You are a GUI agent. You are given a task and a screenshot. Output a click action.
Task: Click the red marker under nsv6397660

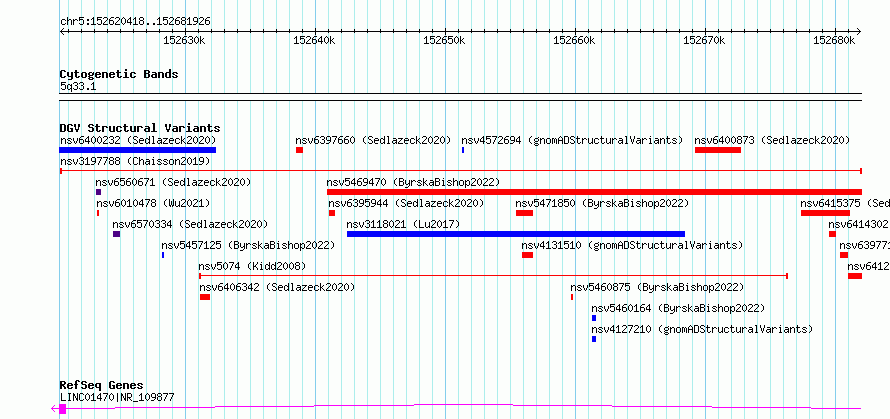[x=300, y=150]
